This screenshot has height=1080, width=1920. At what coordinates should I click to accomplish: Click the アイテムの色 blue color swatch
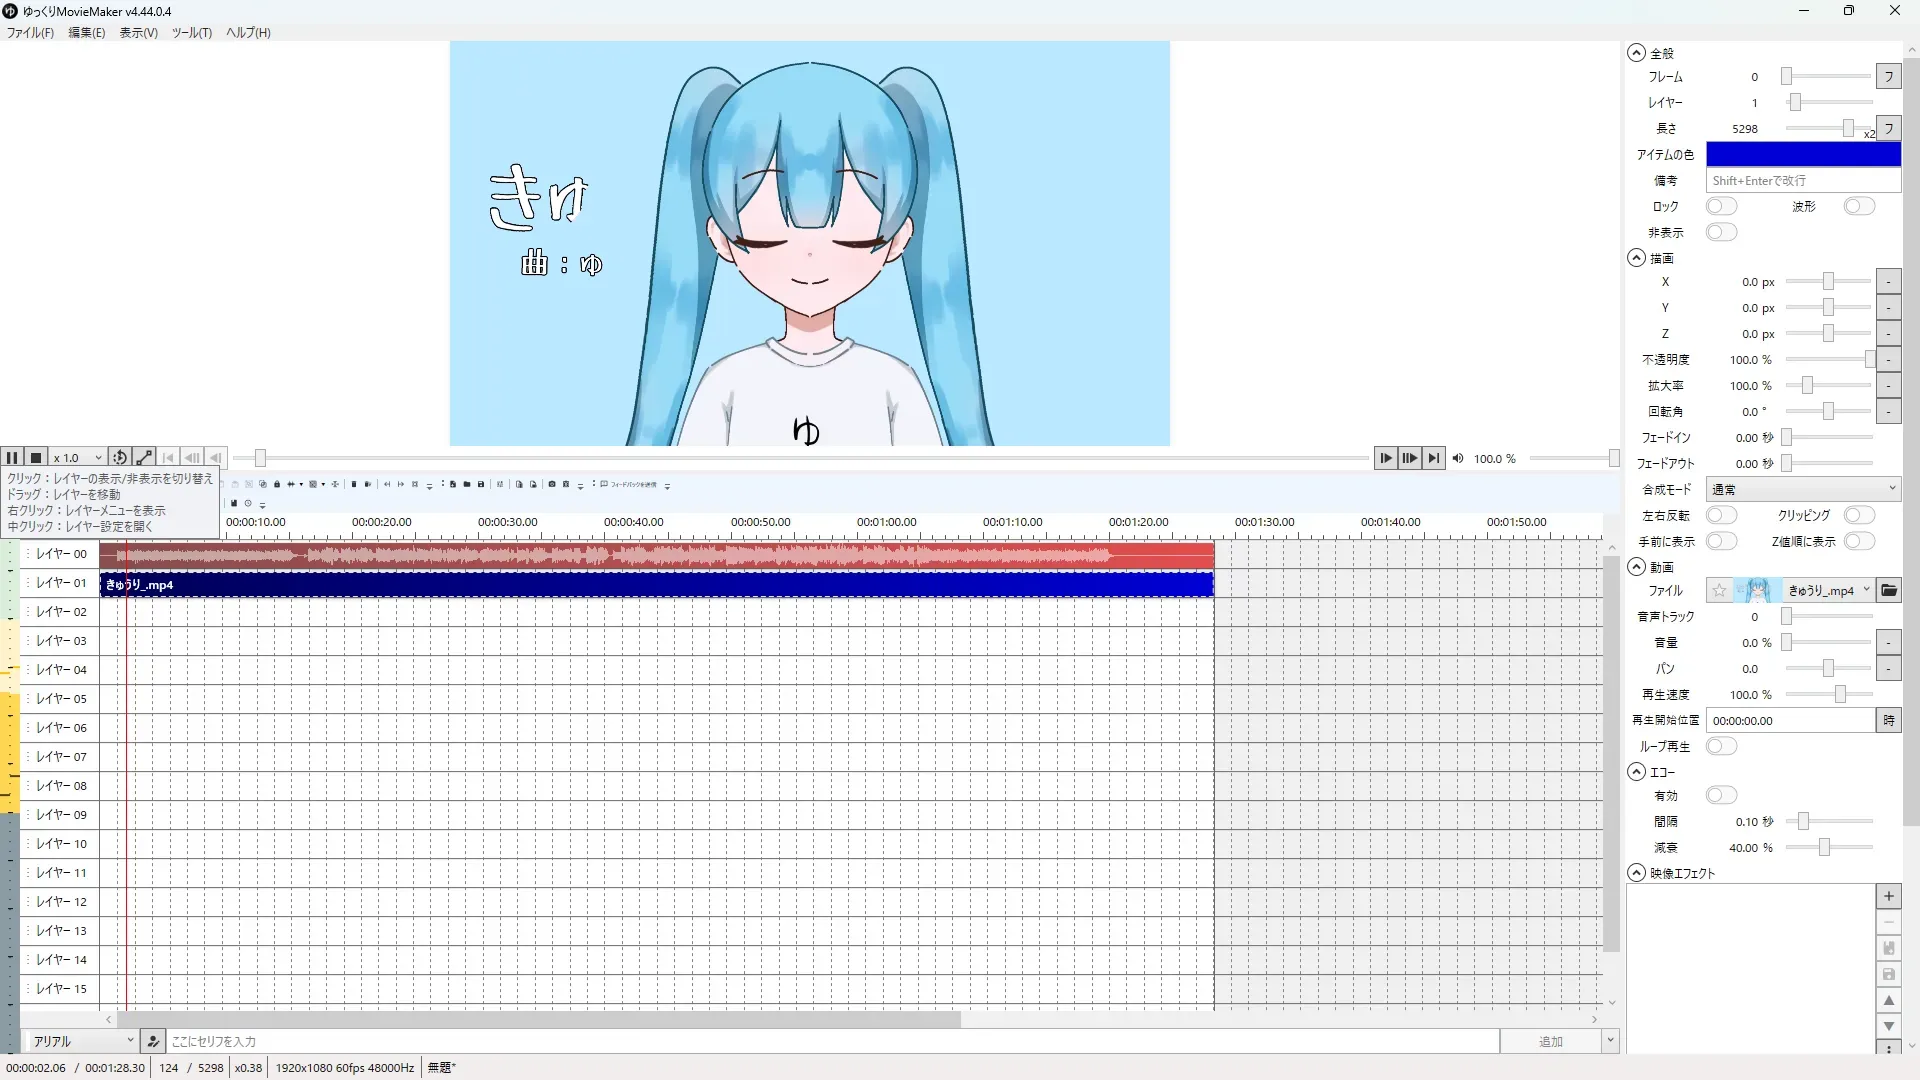pyautogui.click(x=1802, y=154)
